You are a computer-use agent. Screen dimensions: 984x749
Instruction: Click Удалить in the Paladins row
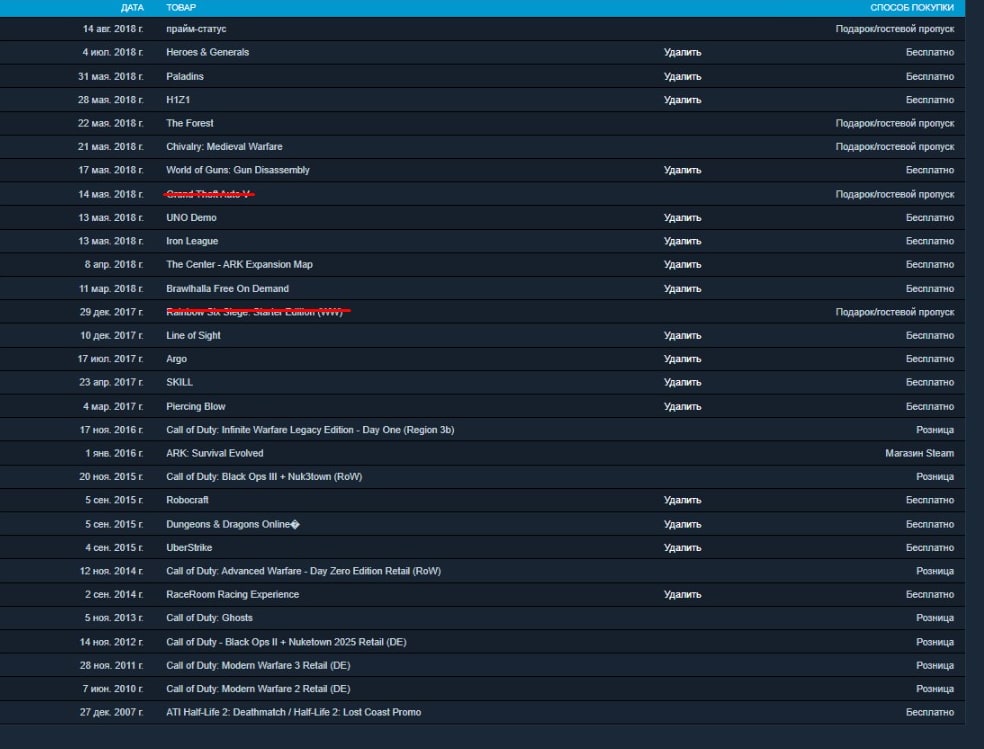point(682,77)
